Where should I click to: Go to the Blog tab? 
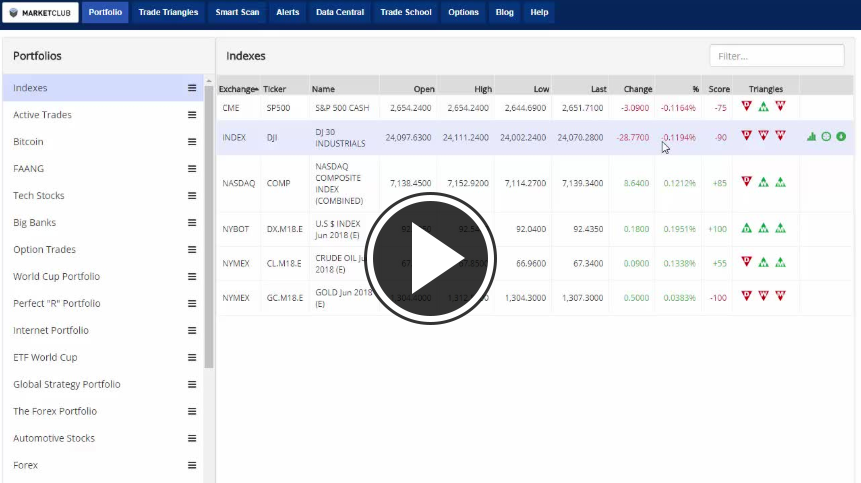click(x=505, y=12)
